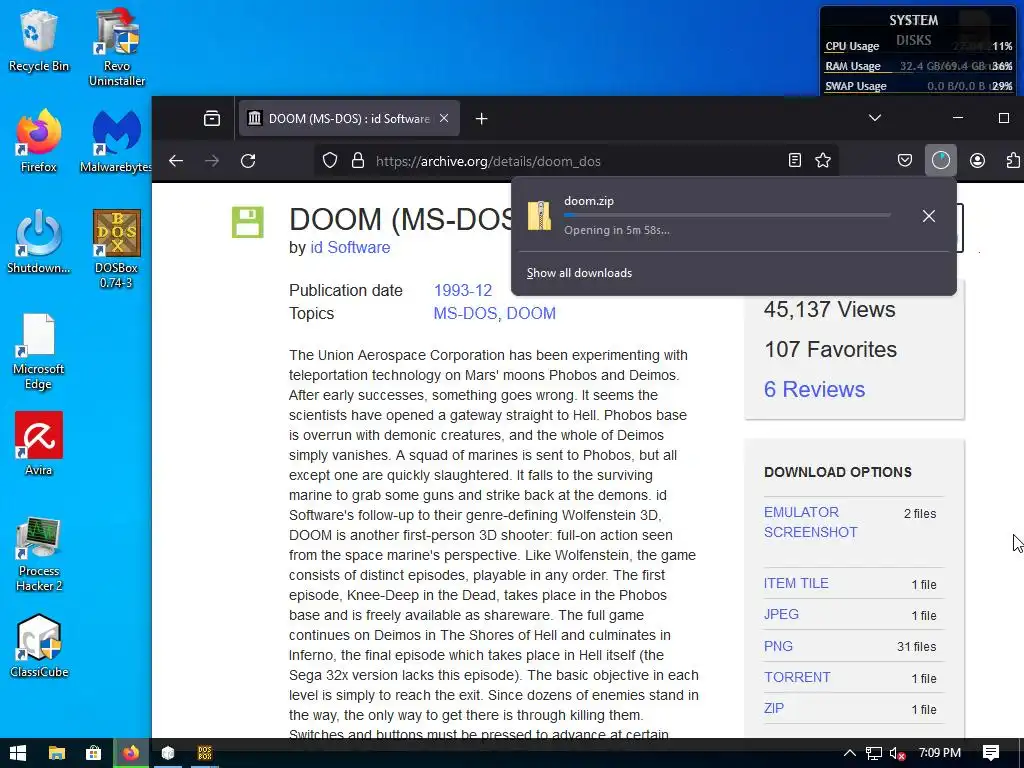Open a new tab with plus button
Image resolution: width=1024 pixels, height=768 pixels.
481,119
